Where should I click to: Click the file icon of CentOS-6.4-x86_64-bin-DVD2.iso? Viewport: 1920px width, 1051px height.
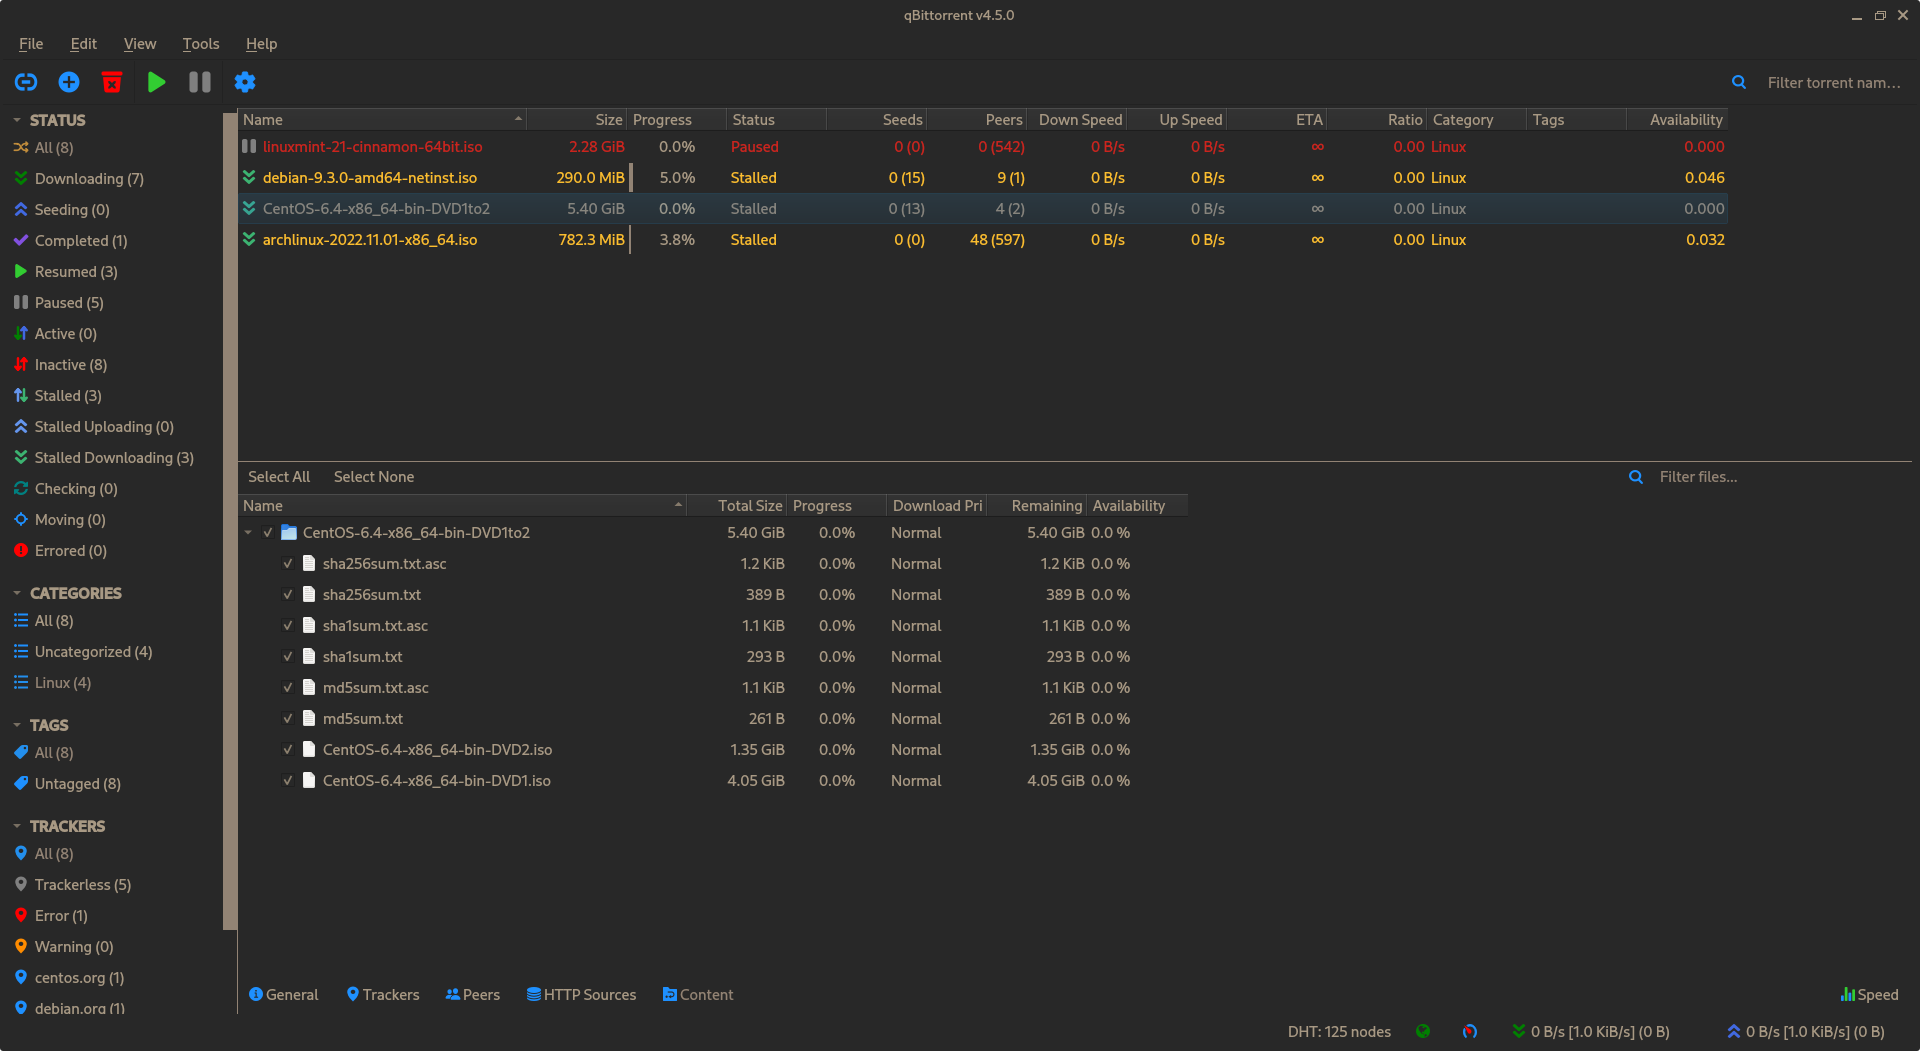tap(309, 749)
